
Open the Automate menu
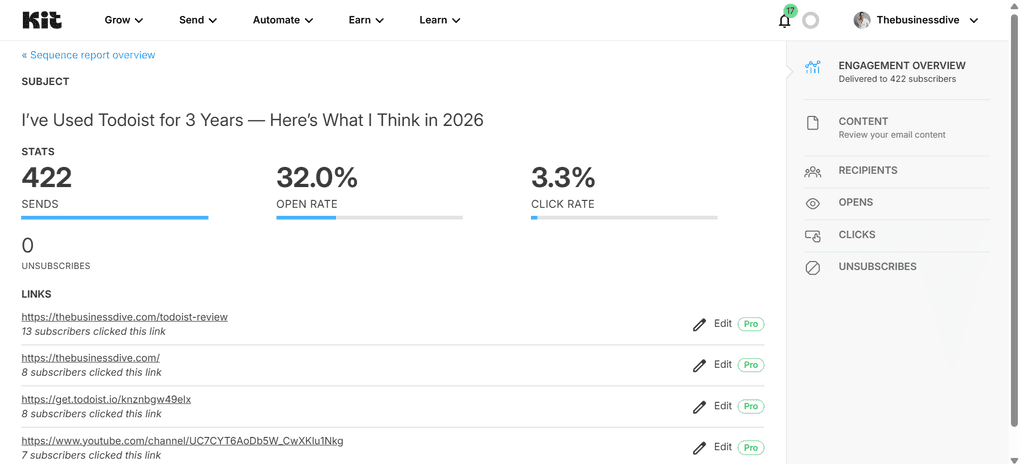(x=283, y=20)
